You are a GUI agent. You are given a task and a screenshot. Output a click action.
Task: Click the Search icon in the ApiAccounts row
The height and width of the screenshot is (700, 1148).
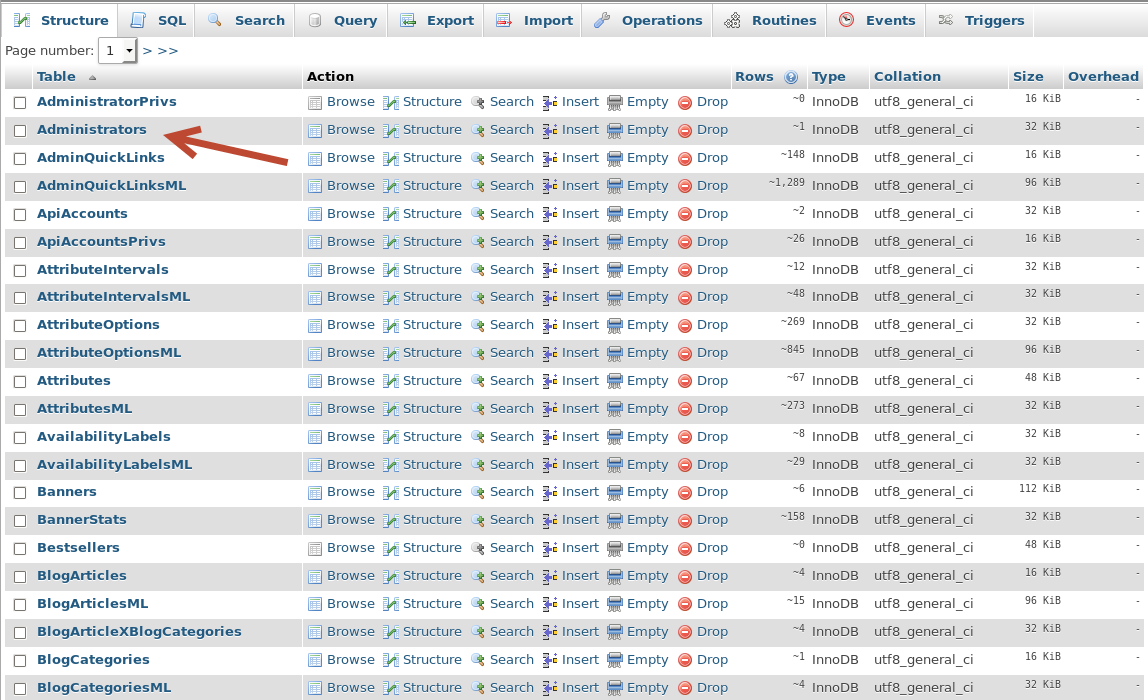coord(478,214)
